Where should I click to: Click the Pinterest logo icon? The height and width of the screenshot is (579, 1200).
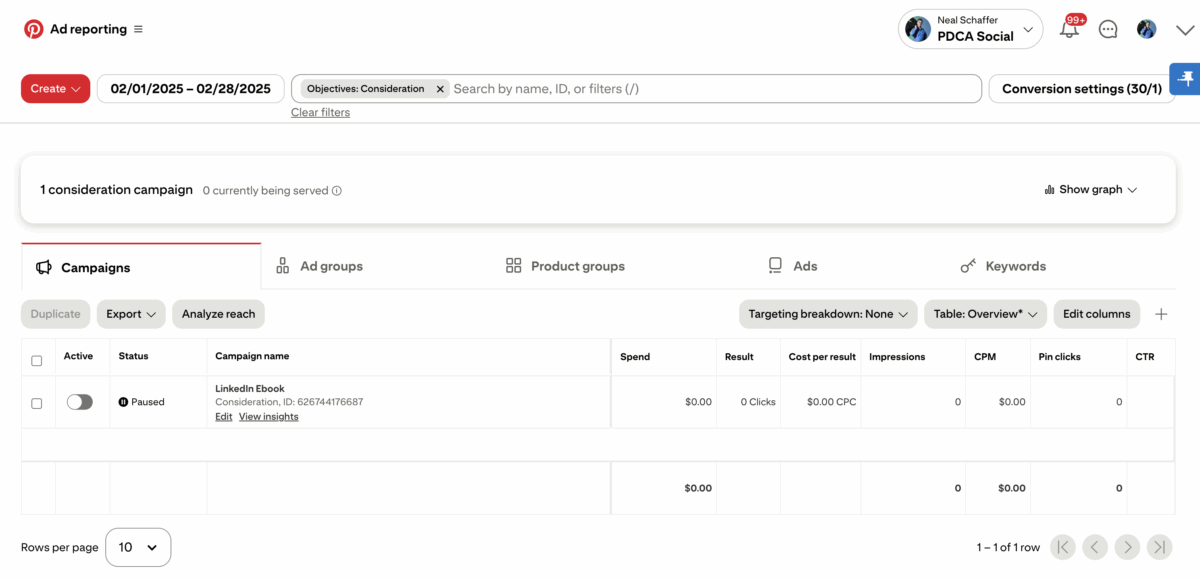pos(33,29)
